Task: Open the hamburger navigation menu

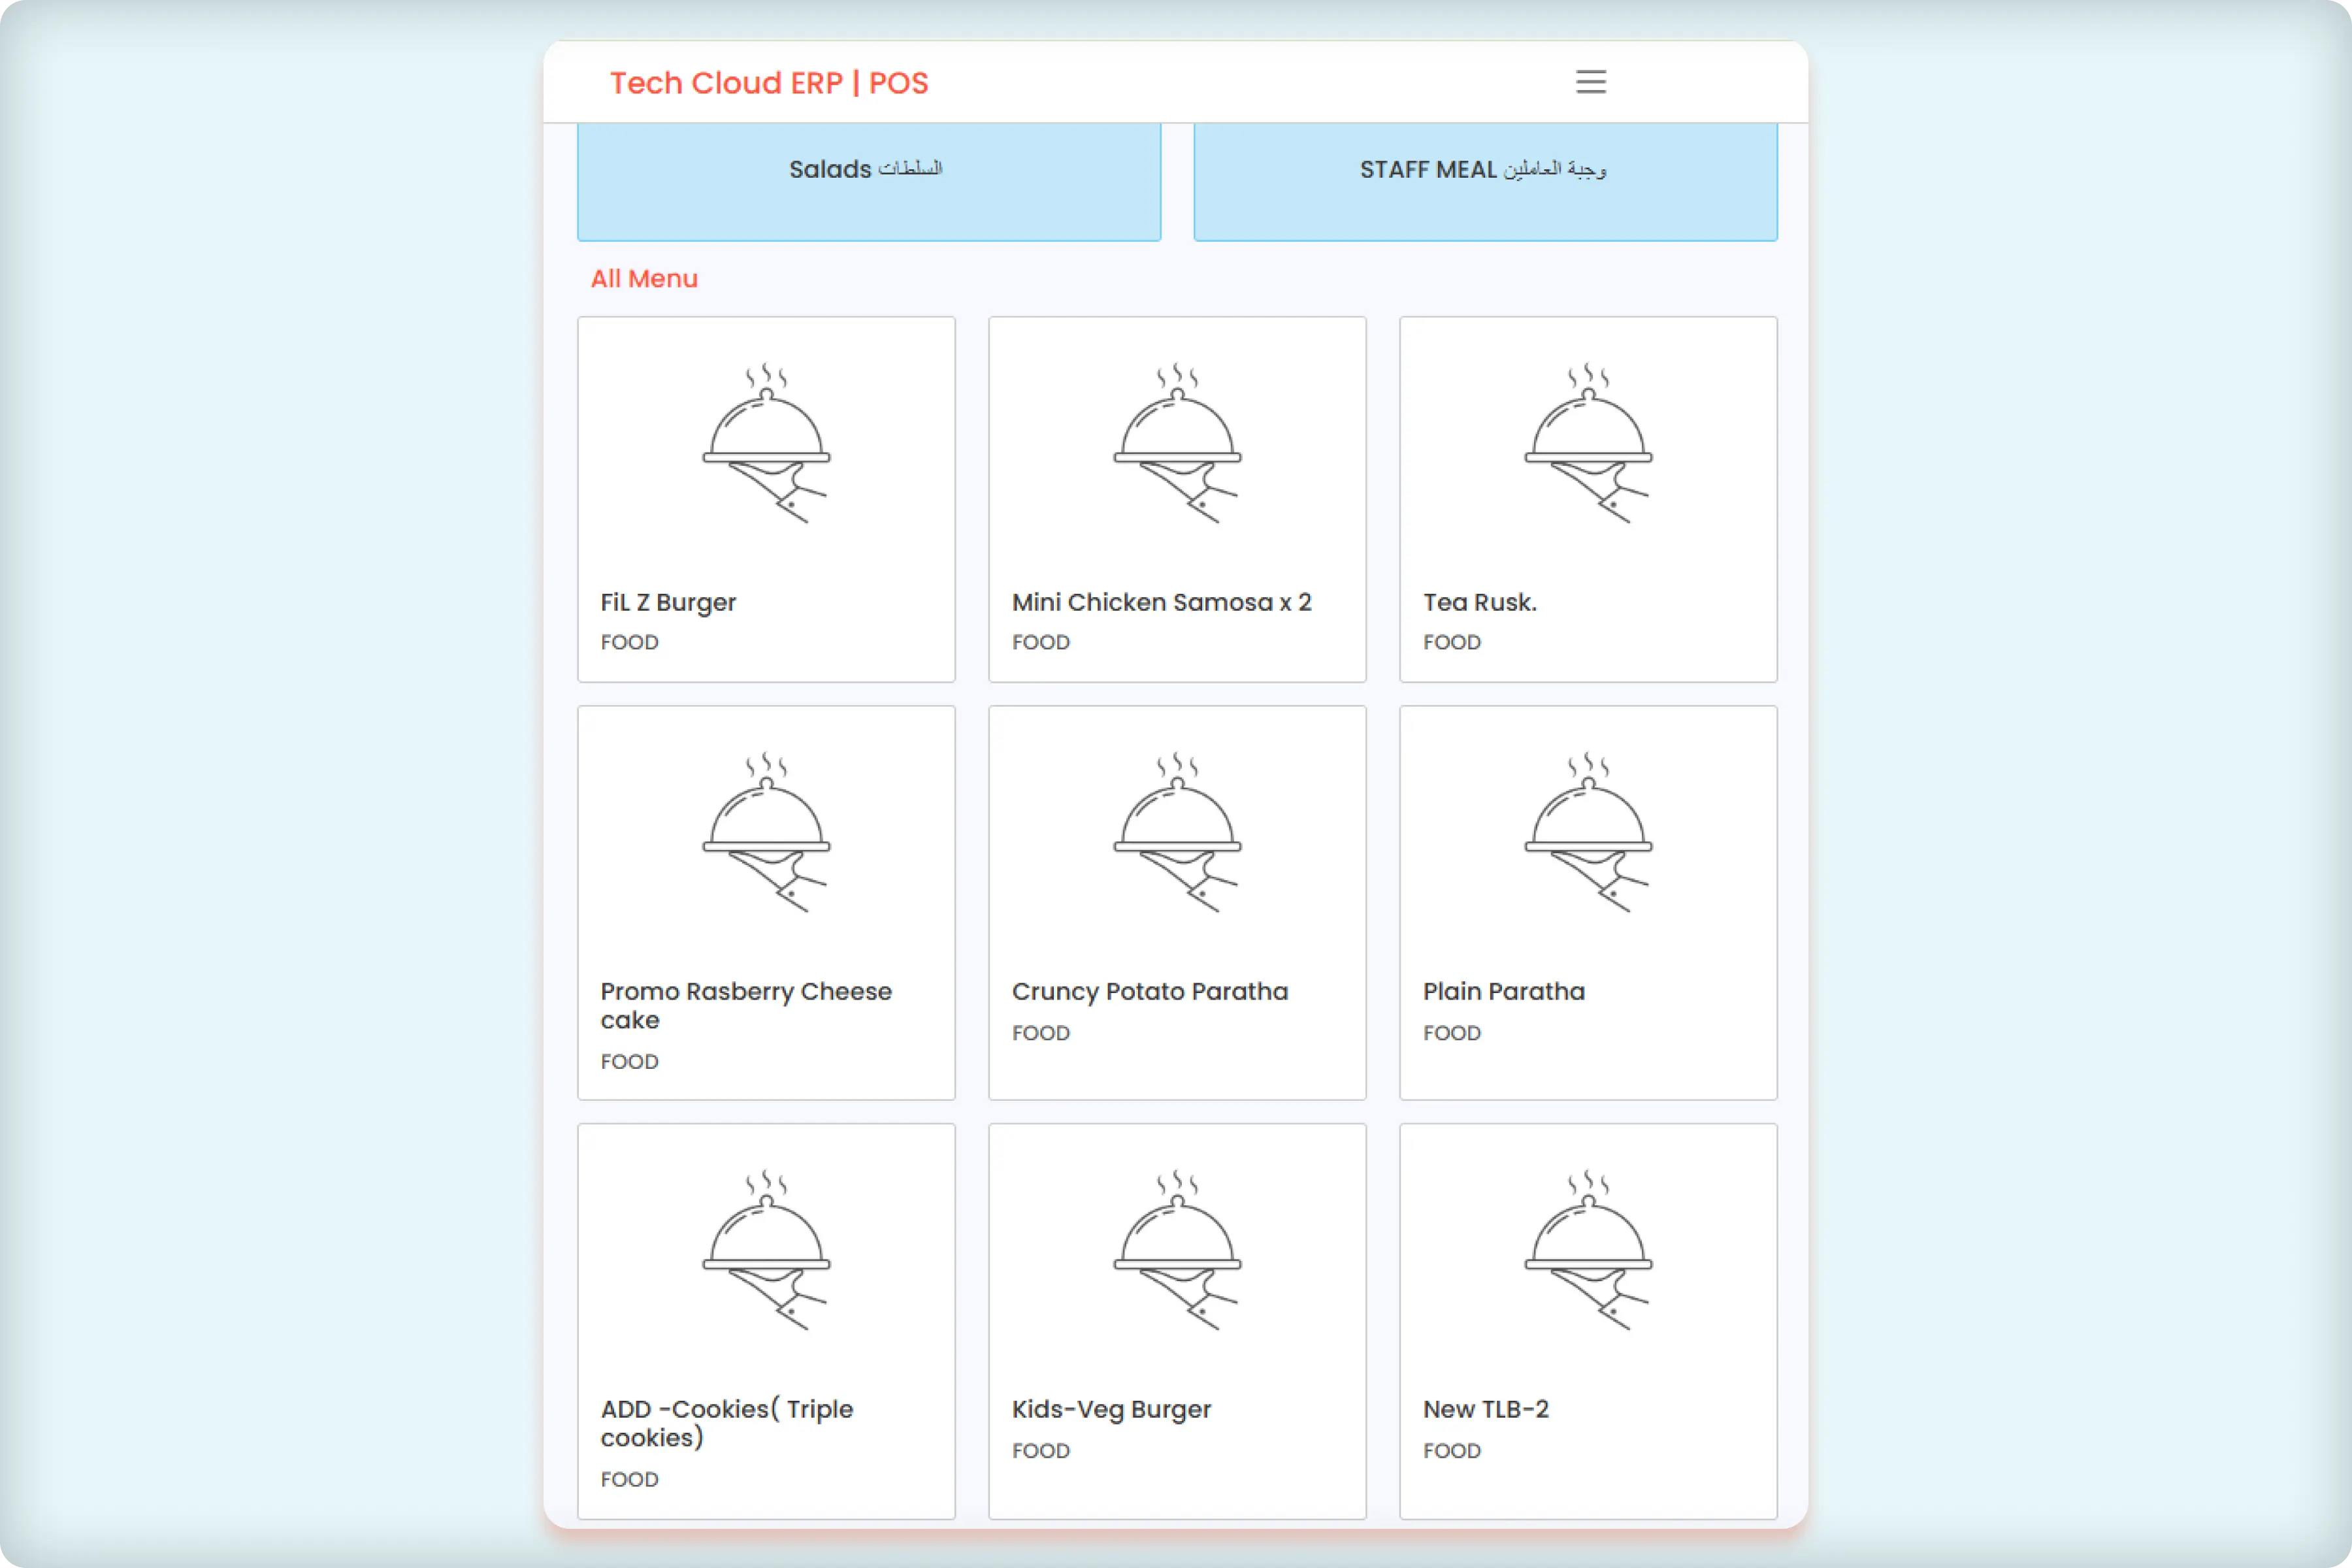Action: 1590,82
